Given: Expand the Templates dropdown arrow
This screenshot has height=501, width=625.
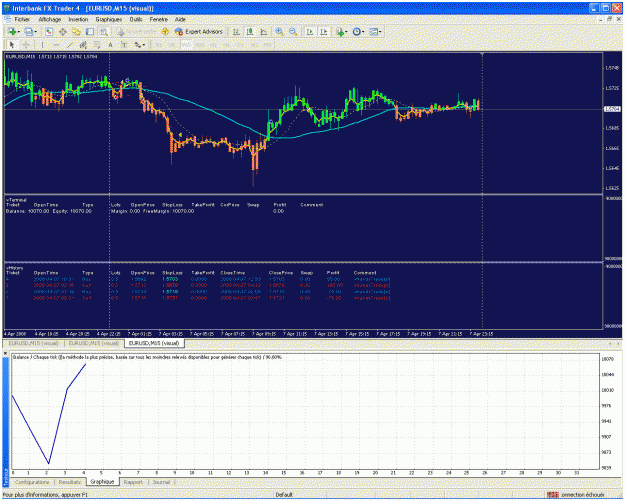Looking at the screenshot, I should click(x=380, y=31).
